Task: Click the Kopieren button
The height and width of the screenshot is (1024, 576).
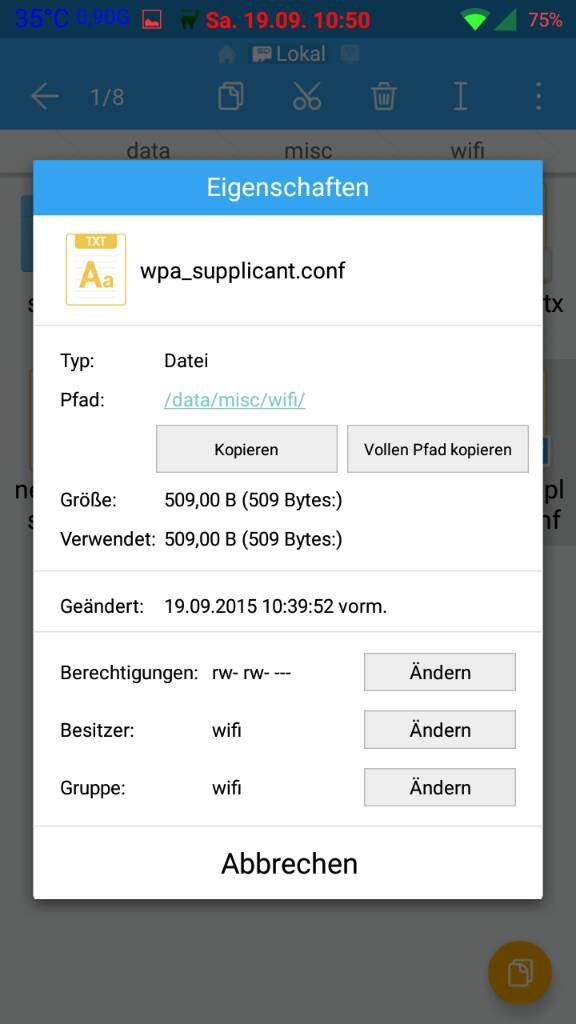Action: click(x=246, y=449)
